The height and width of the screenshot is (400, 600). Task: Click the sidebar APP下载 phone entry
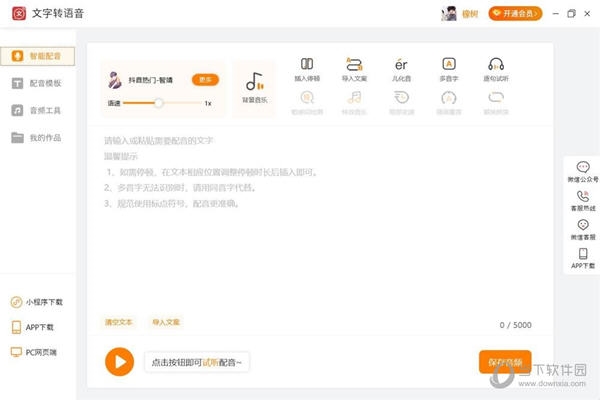(33, 327)
